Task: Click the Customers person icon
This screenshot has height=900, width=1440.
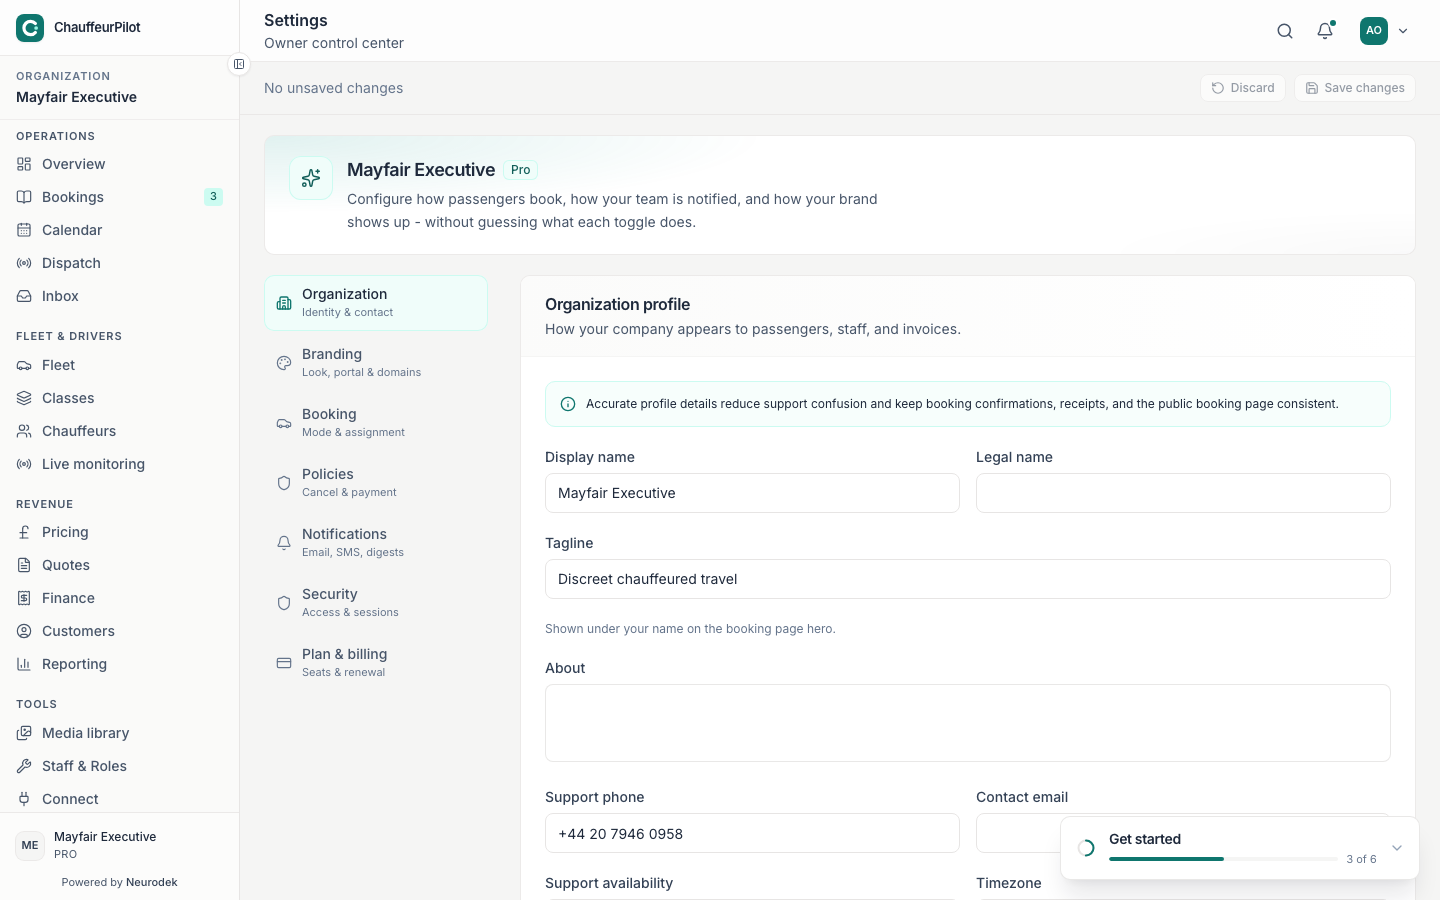Action: (24, 631)
